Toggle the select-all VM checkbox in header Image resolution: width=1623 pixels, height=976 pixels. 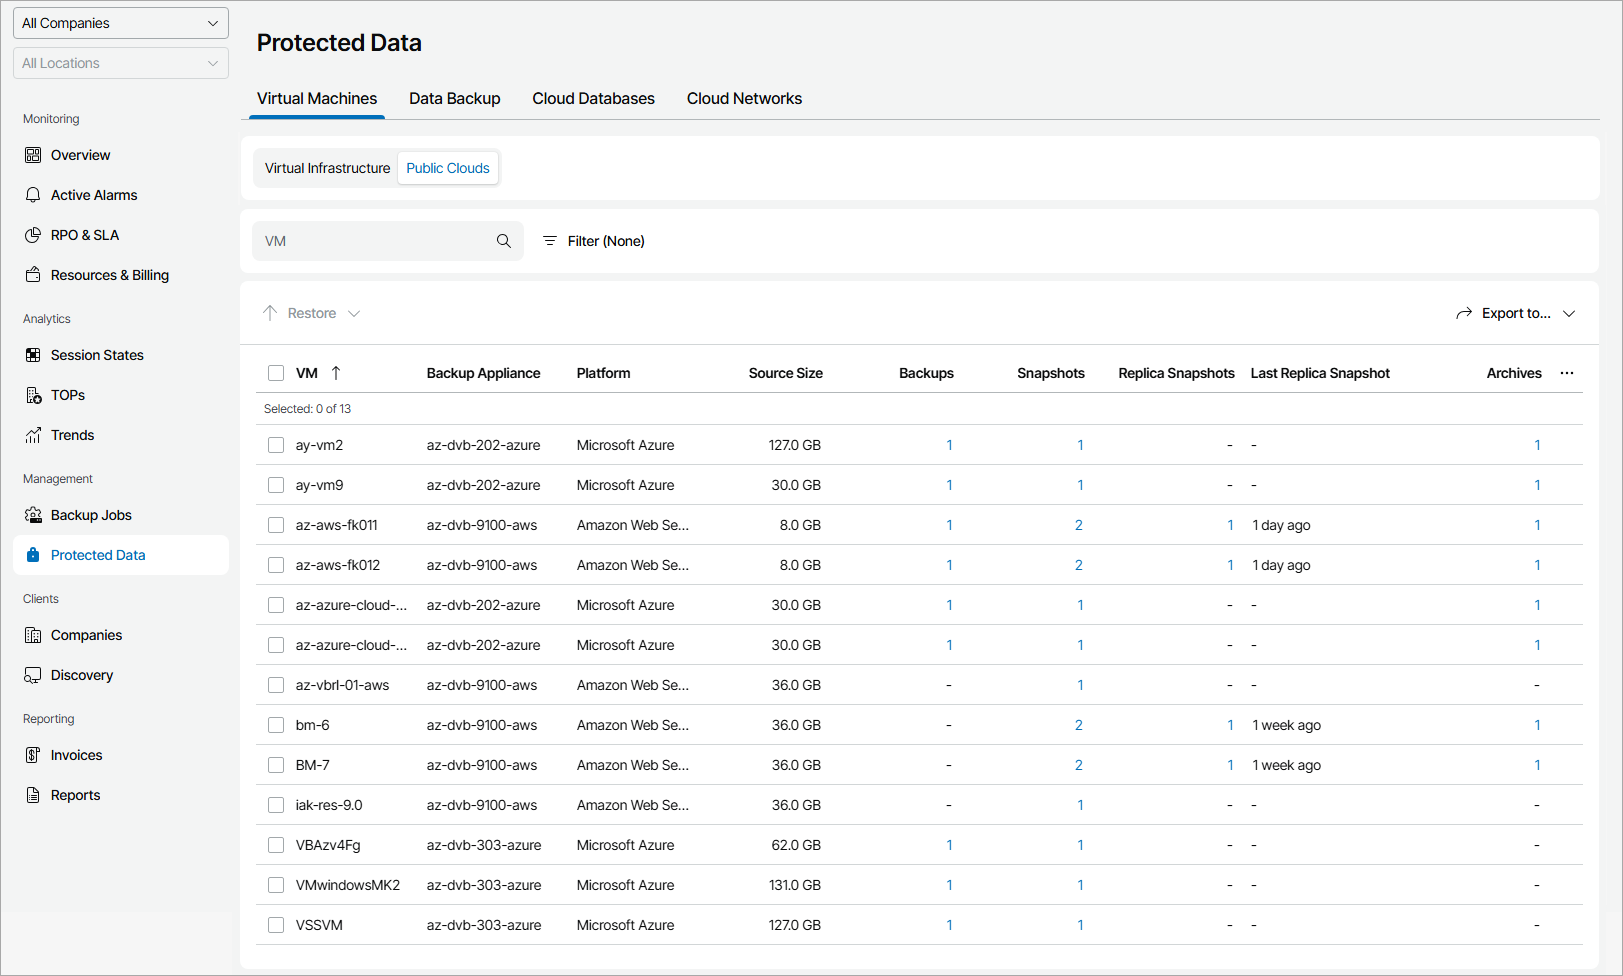[276, 373]
